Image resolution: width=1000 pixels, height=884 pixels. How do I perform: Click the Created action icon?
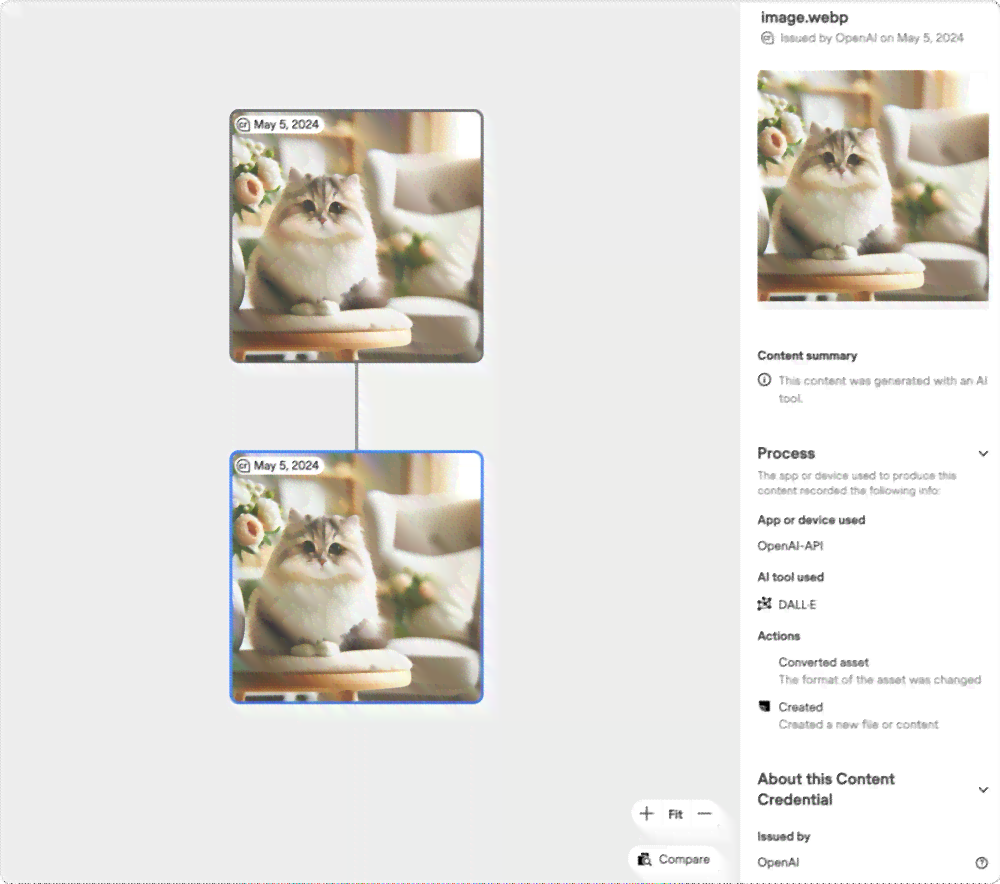coord(764,706)
